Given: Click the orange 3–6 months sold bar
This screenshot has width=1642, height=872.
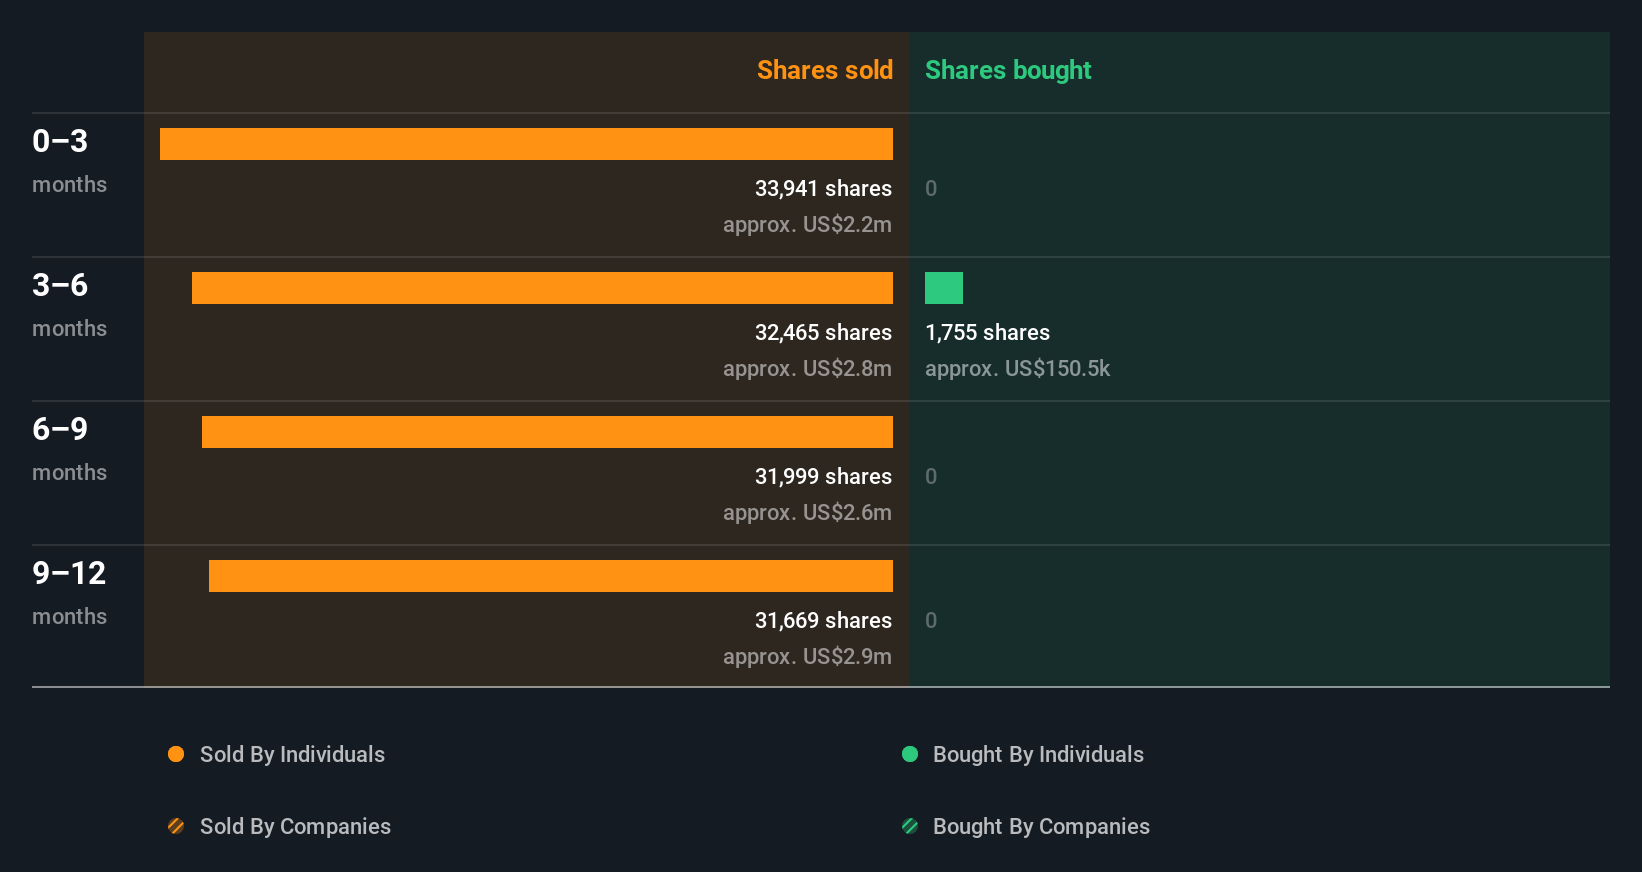Looking at the screenshot, I should [x=542, y=288].
